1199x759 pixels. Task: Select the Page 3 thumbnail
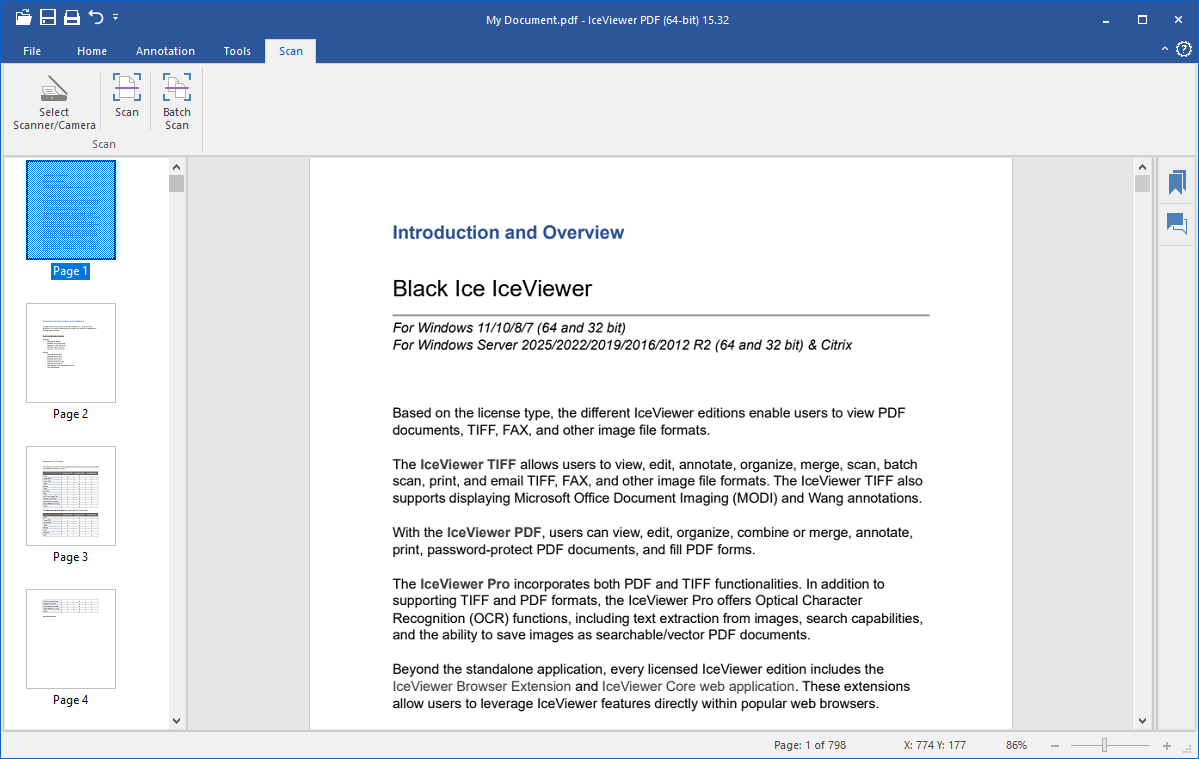tap(71, 496)
